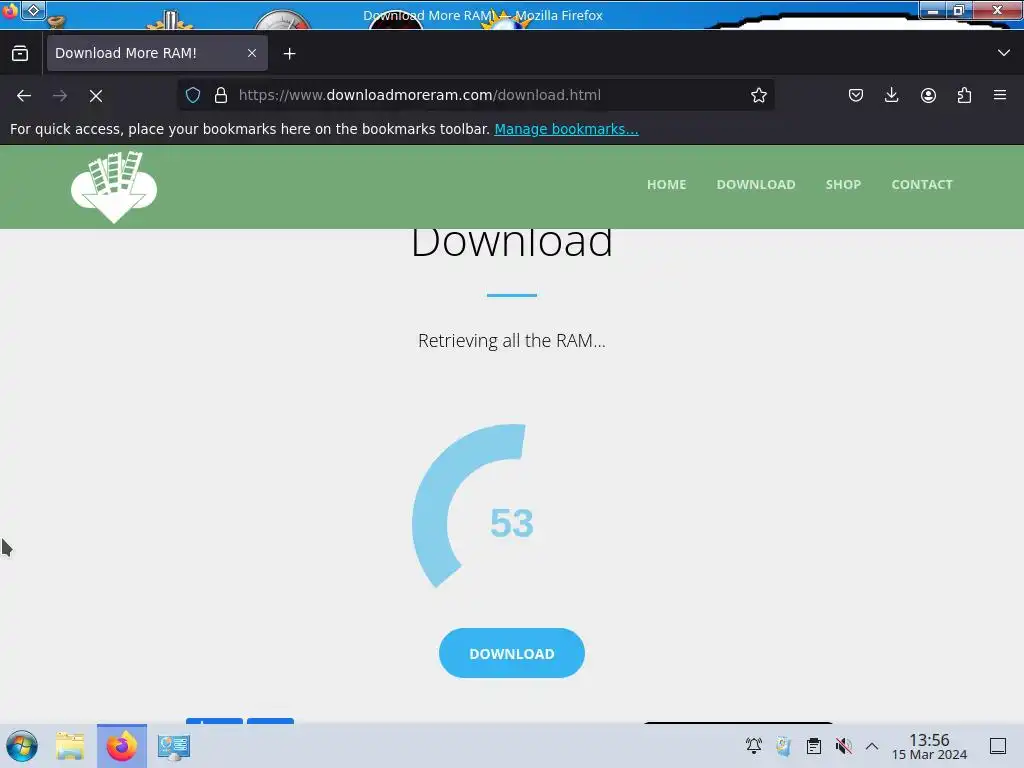The height and width of the screenshot is (768, 1024).
Task: Stop loading the page
Action: 96,95
